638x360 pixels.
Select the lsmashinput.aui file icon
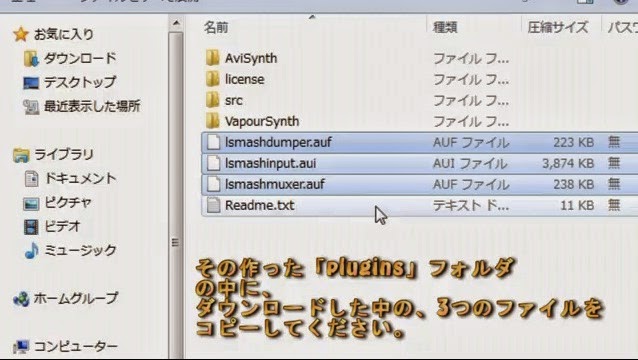213,164
